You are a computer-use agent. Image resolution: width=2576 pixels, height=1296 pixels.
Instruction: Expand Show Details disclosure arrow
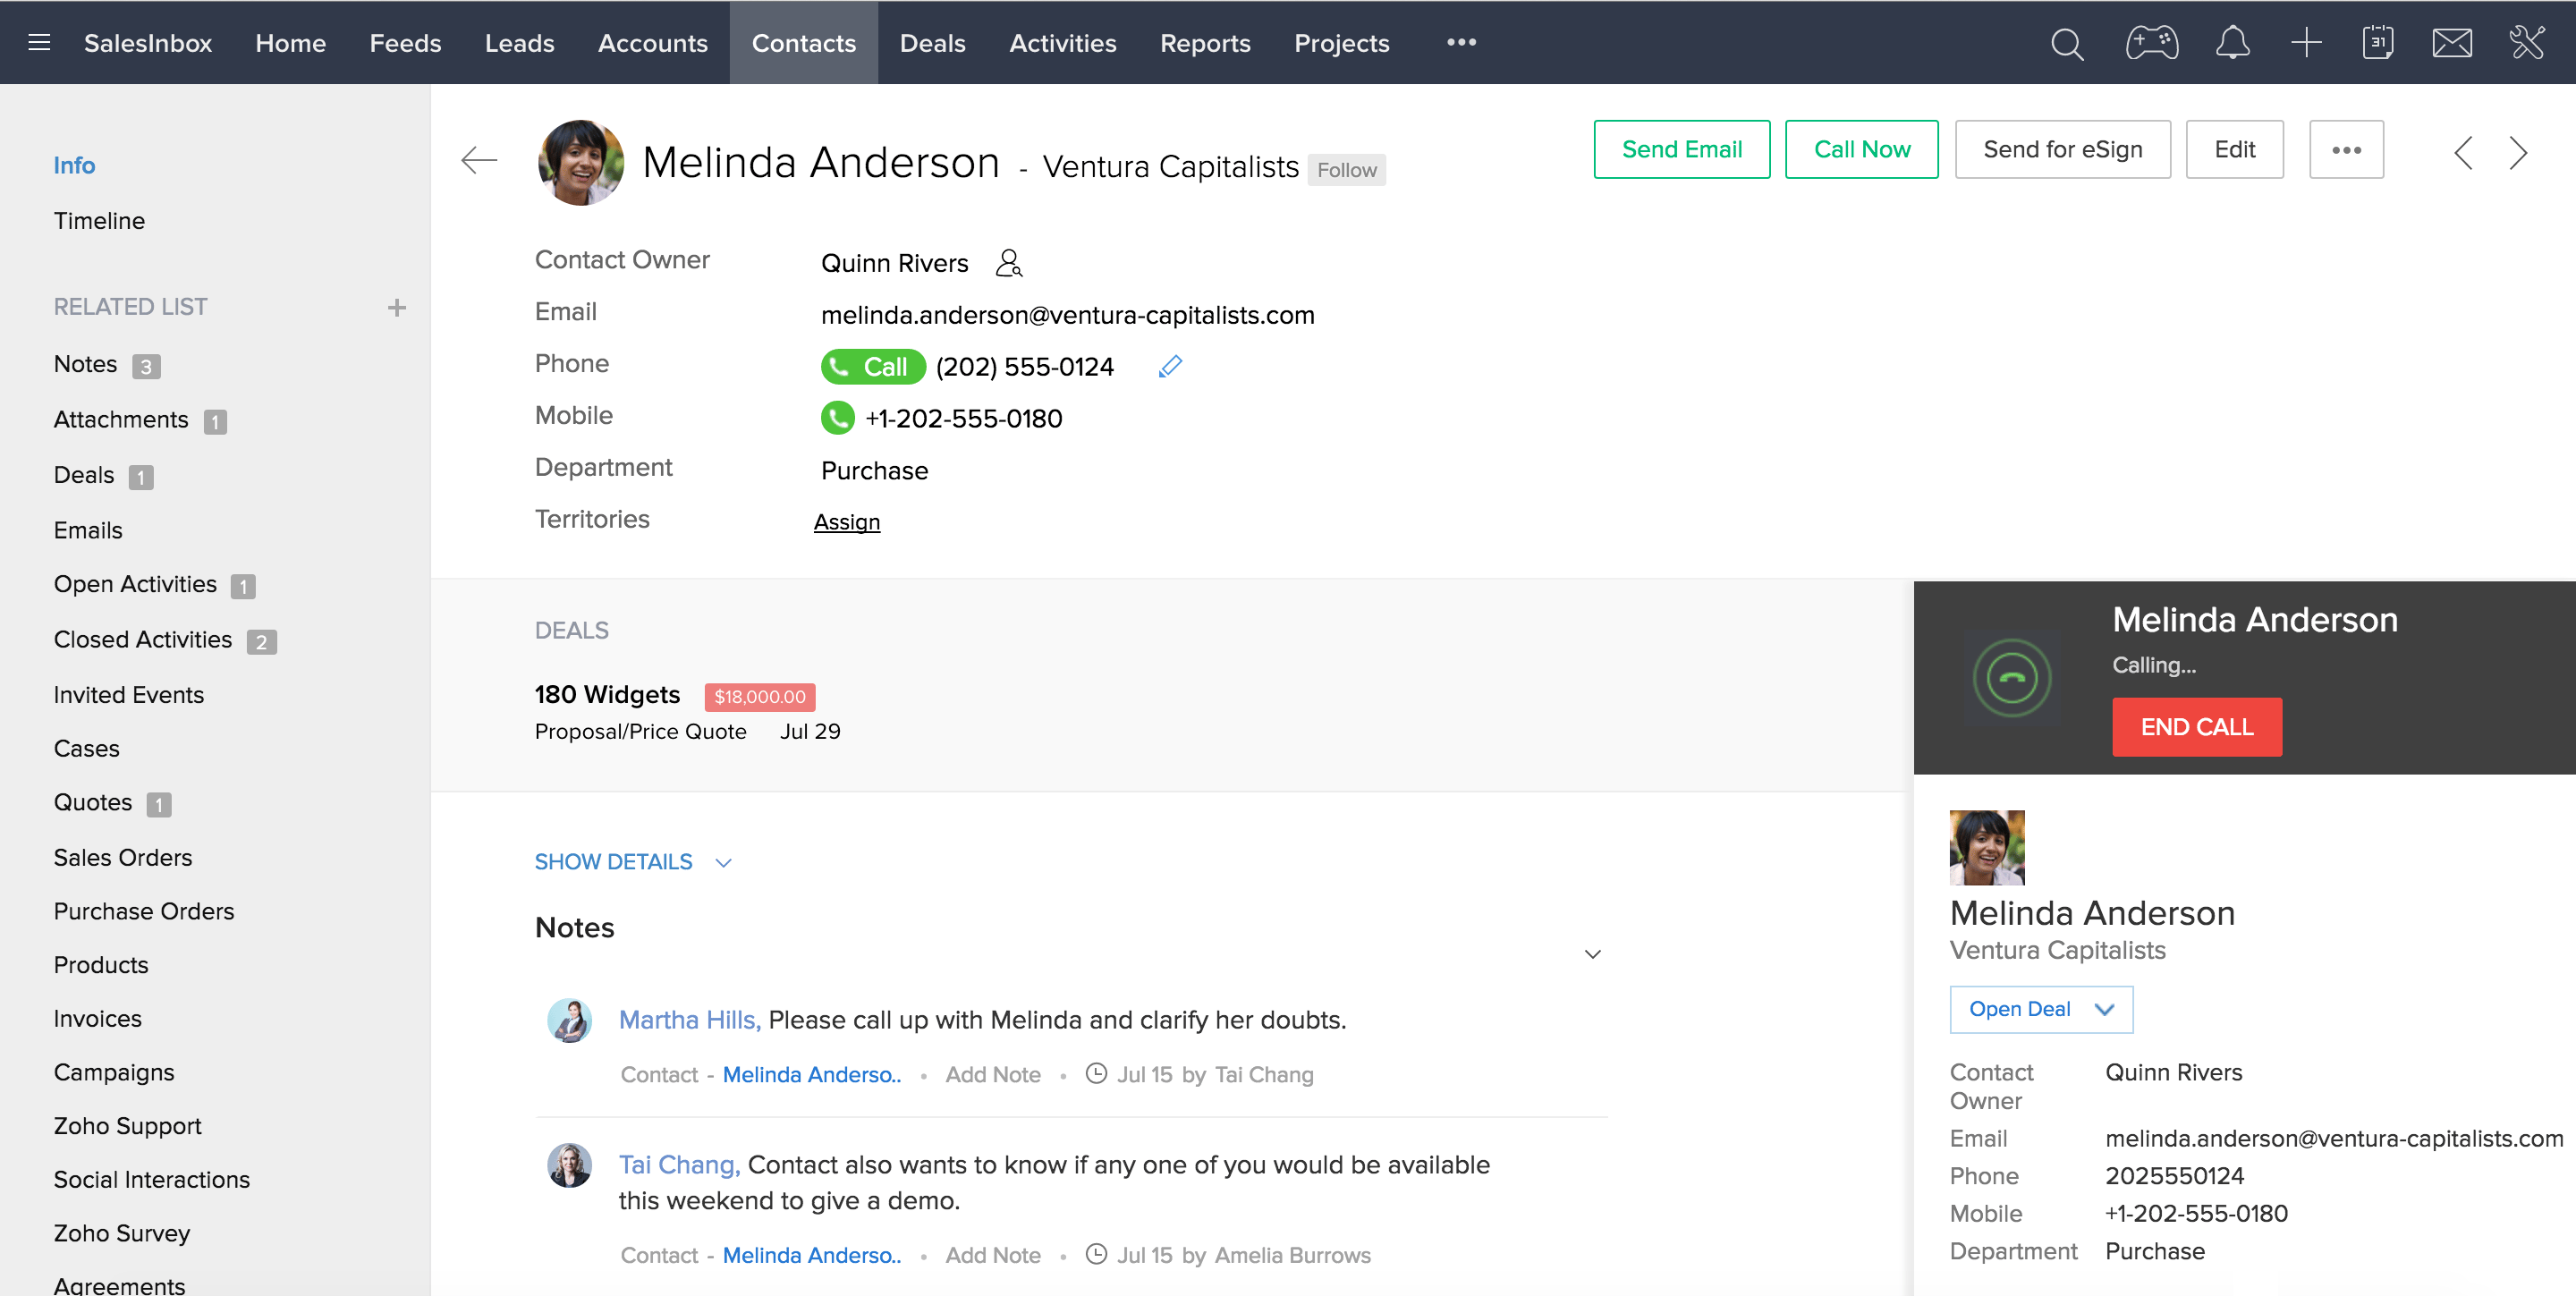click(x=725, y=861)
